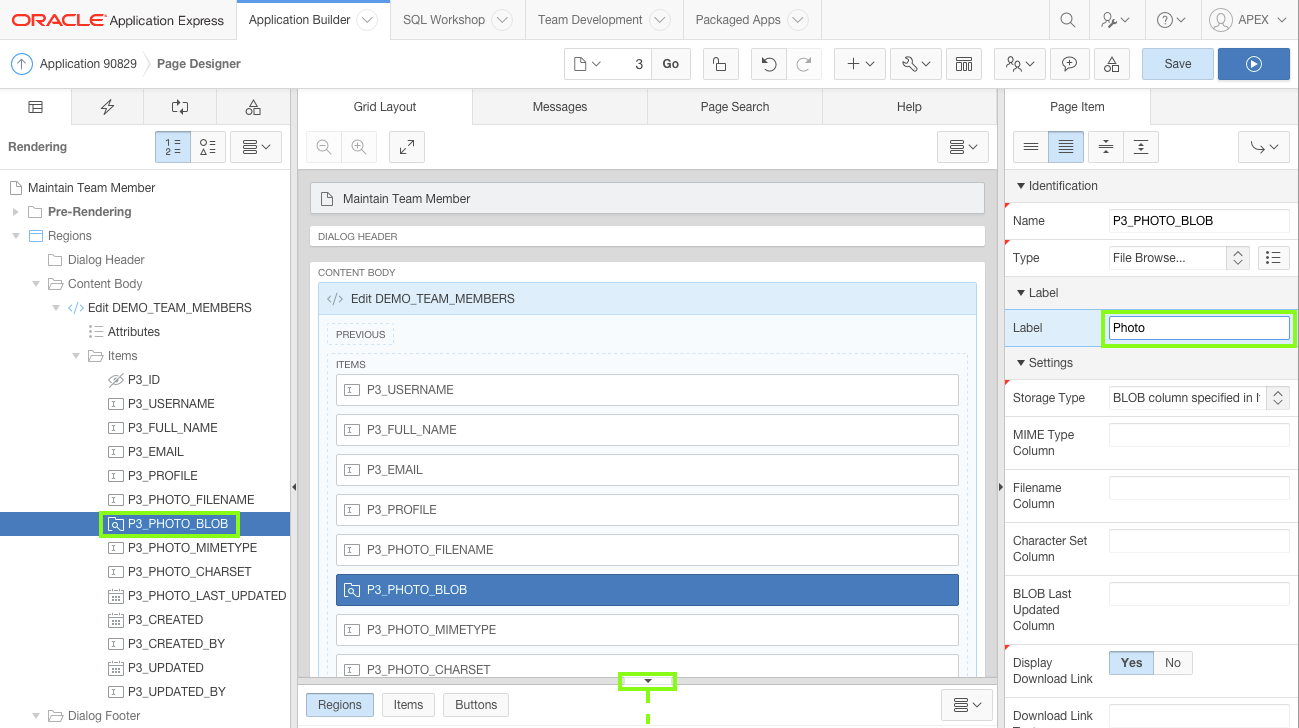Switch to Component View
Image resolution: width=1299 pixels, height=728 pixels.
[964, 64]
